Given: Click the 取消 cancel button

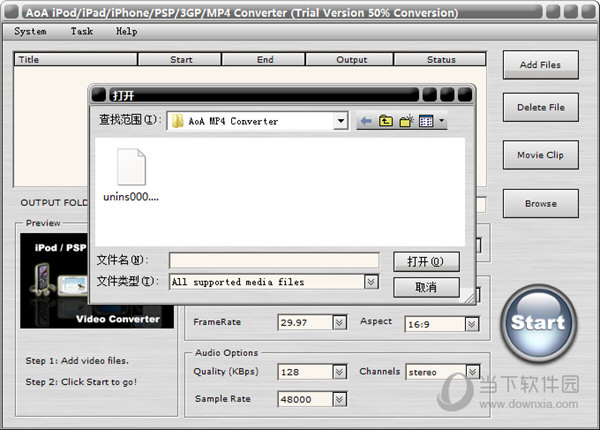Looking at the screenshot, I should (426, 287).
